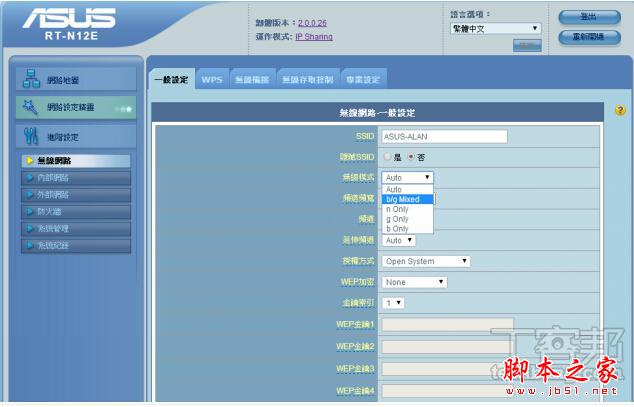Switch to the 無線橋接 tab

click(252, 79)
